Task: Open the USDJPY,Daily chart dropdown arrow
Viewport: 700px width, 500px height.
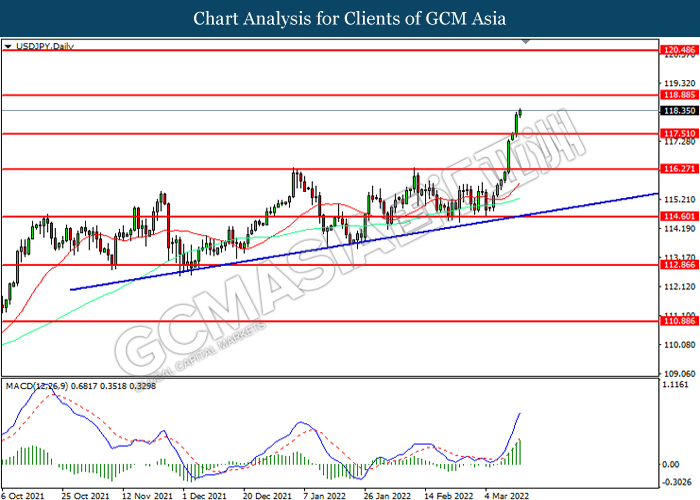Action: [x=8, y=46]
